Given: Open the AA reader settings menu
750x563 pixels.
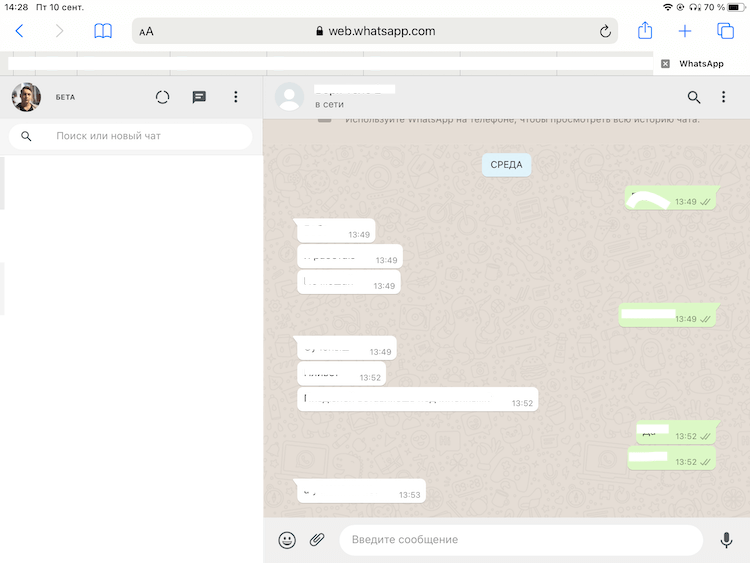Looking at the screenshot, I should [146, 31].
